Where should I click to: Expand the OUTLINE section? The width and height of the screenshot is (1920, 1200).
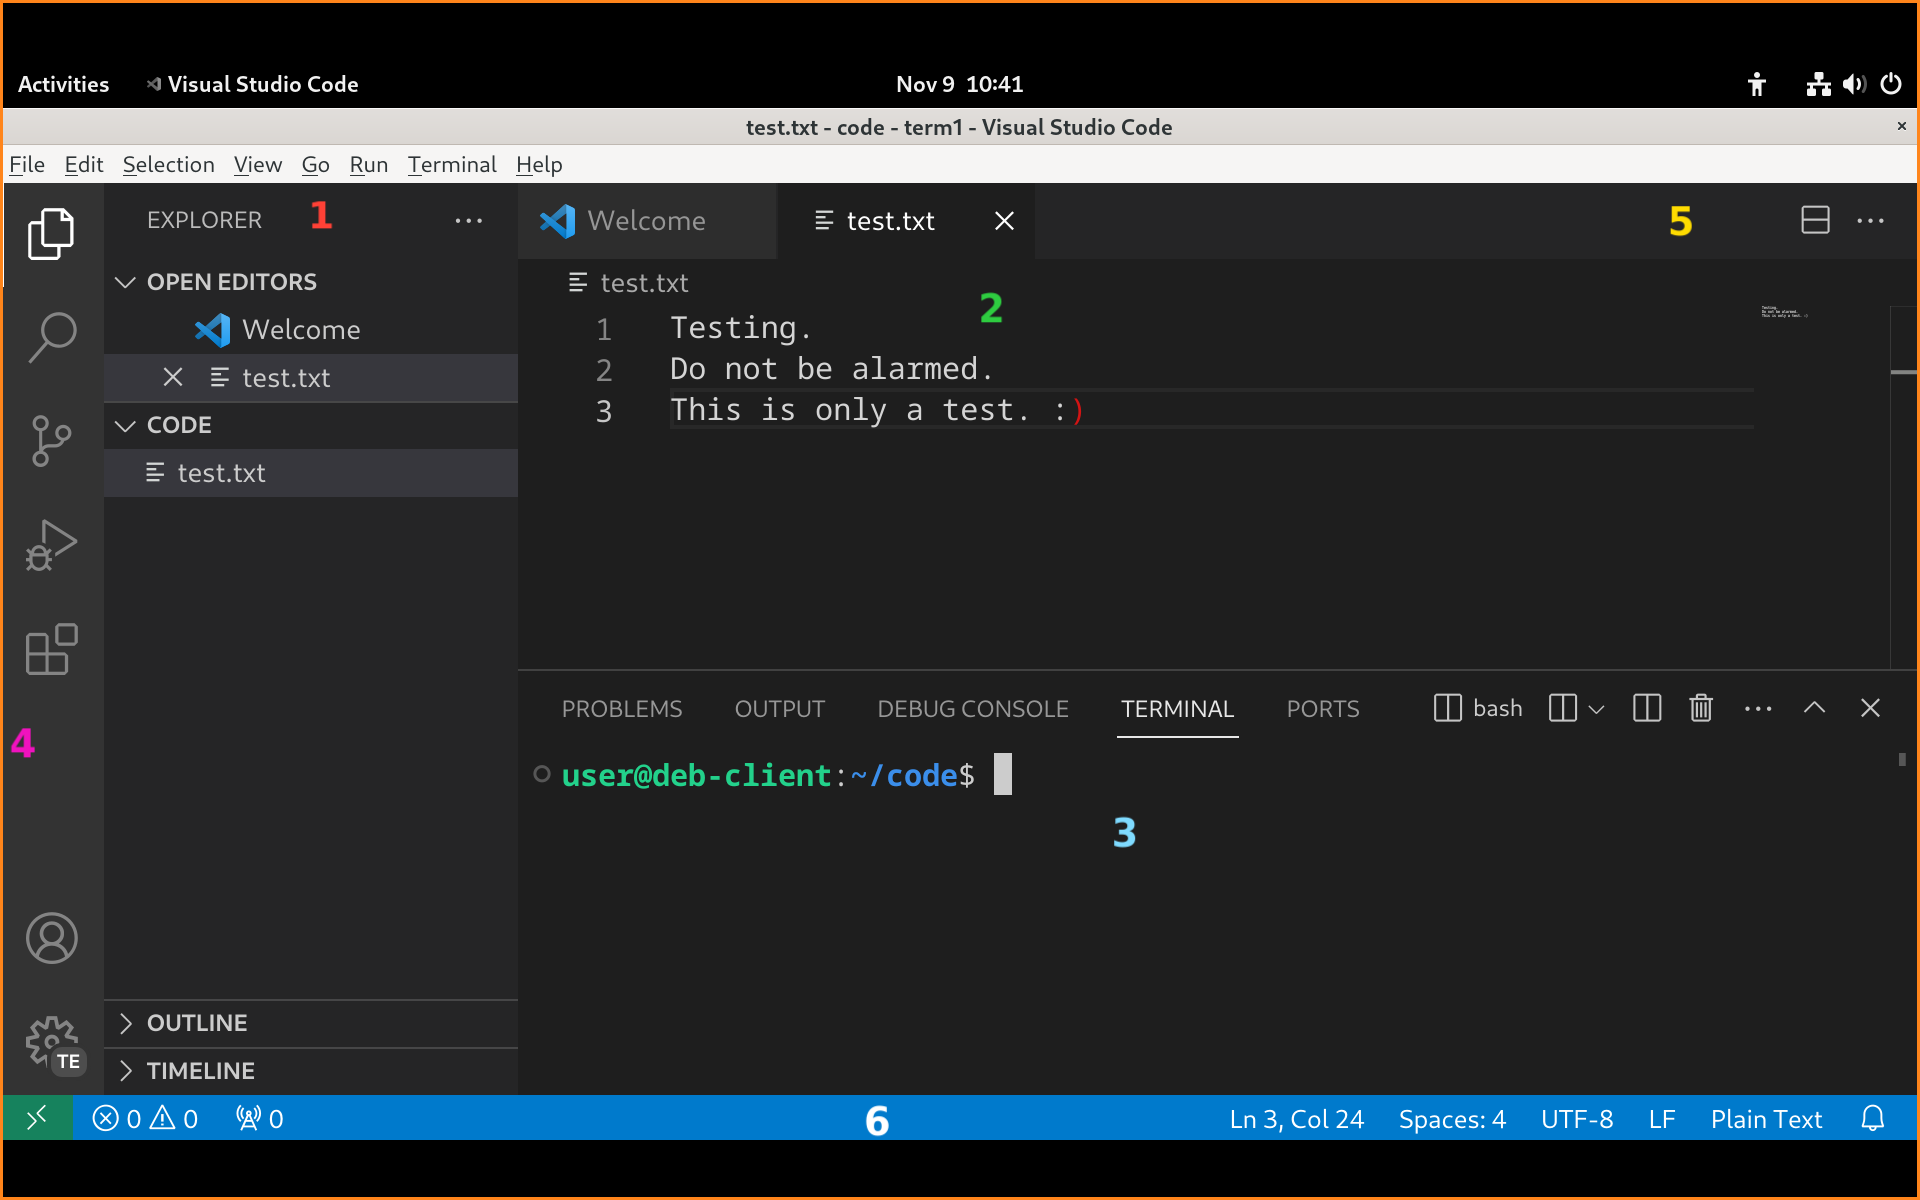[x=197, y=1023]
